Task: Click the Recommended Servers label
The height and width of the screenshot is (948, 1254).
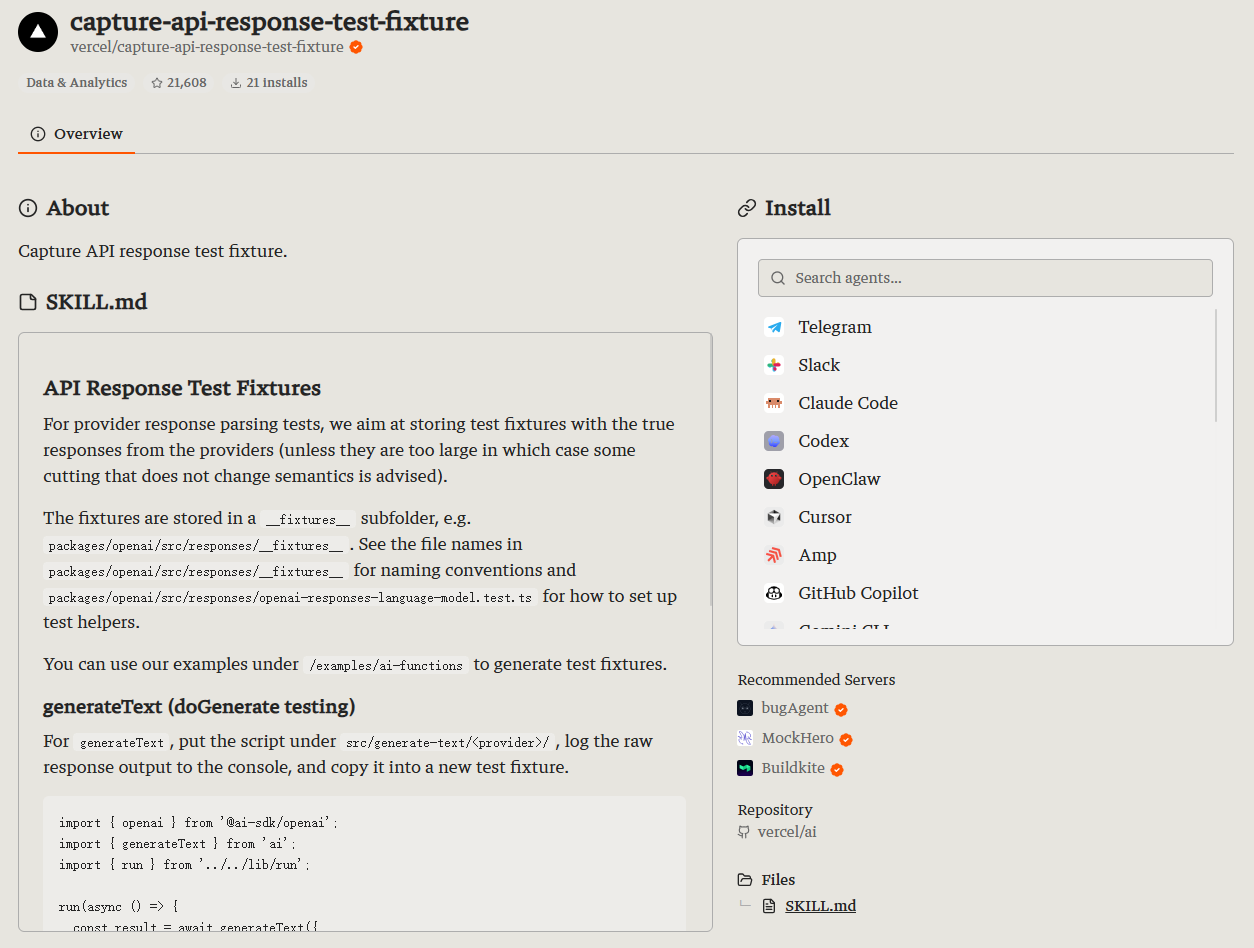Action: pyautogui.click(x=817, y=680)
